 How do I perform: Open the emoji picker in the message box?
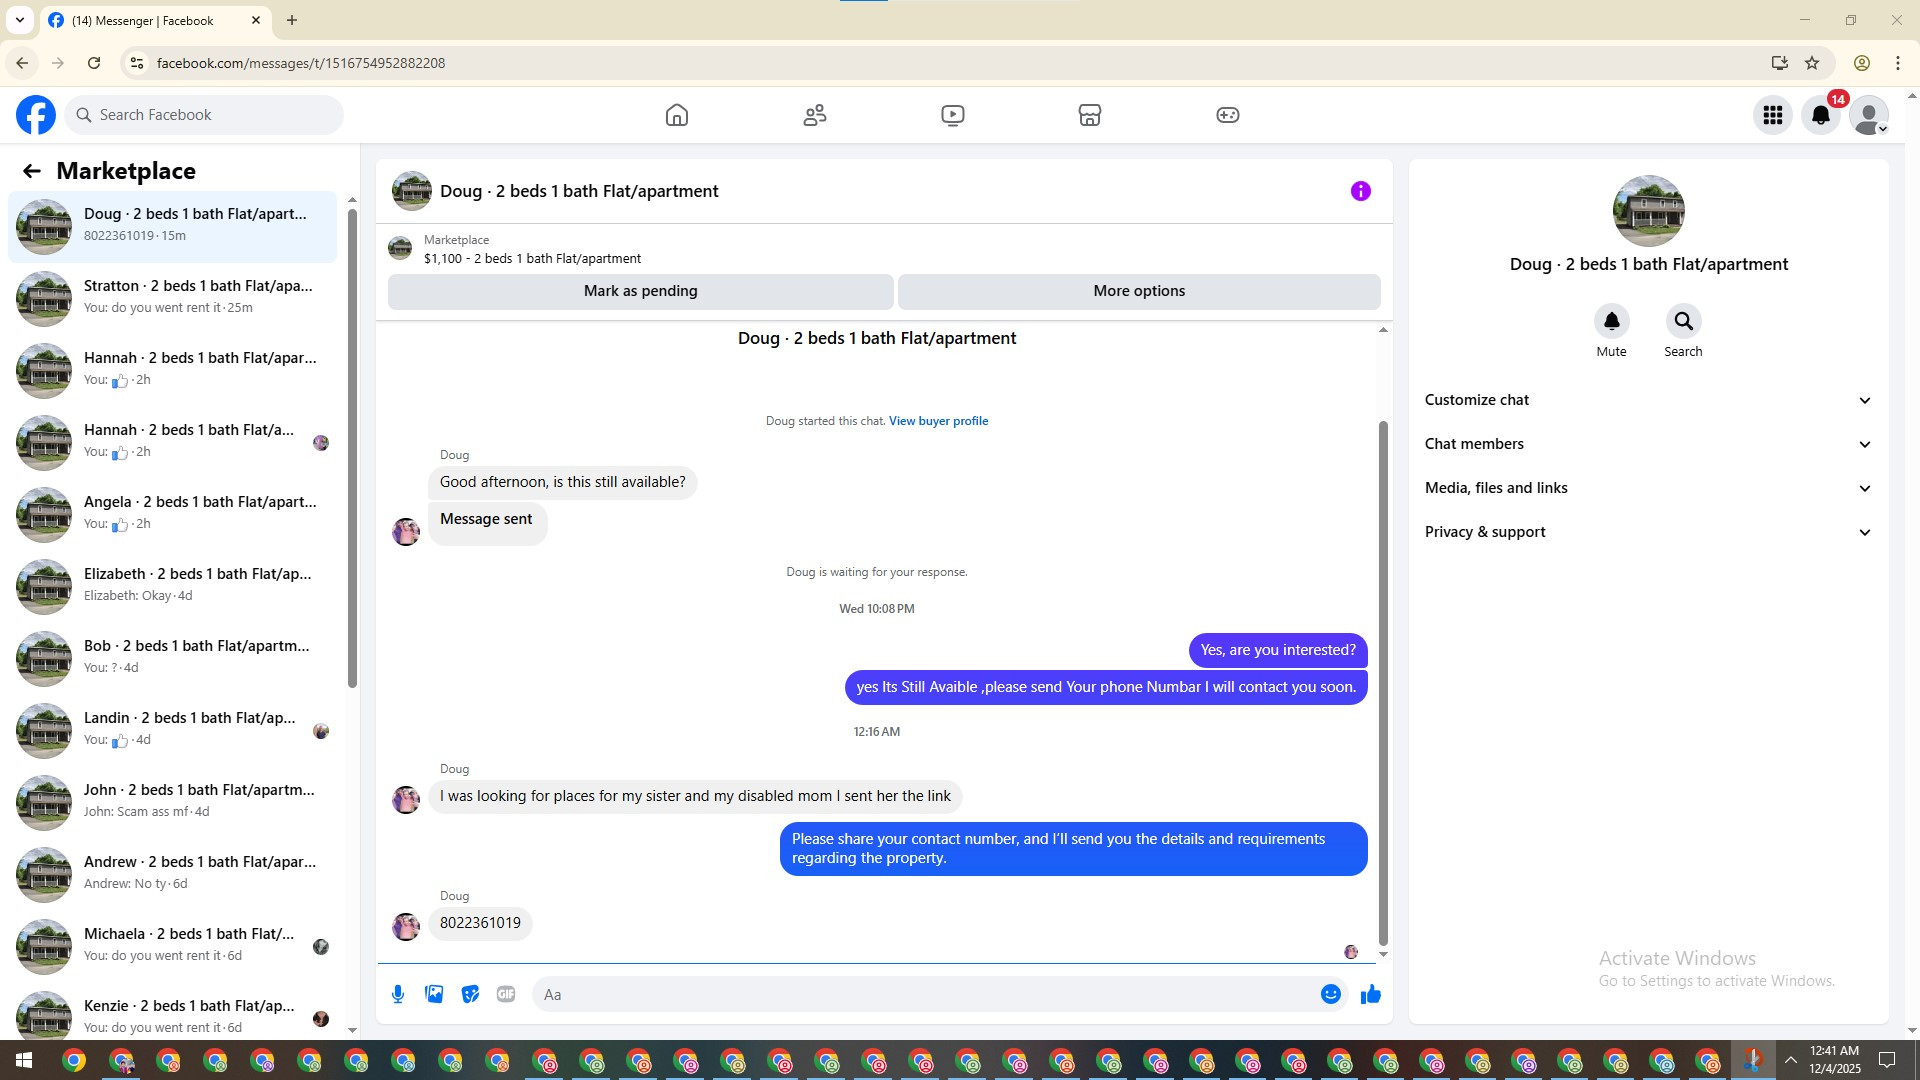[1330, 994]
